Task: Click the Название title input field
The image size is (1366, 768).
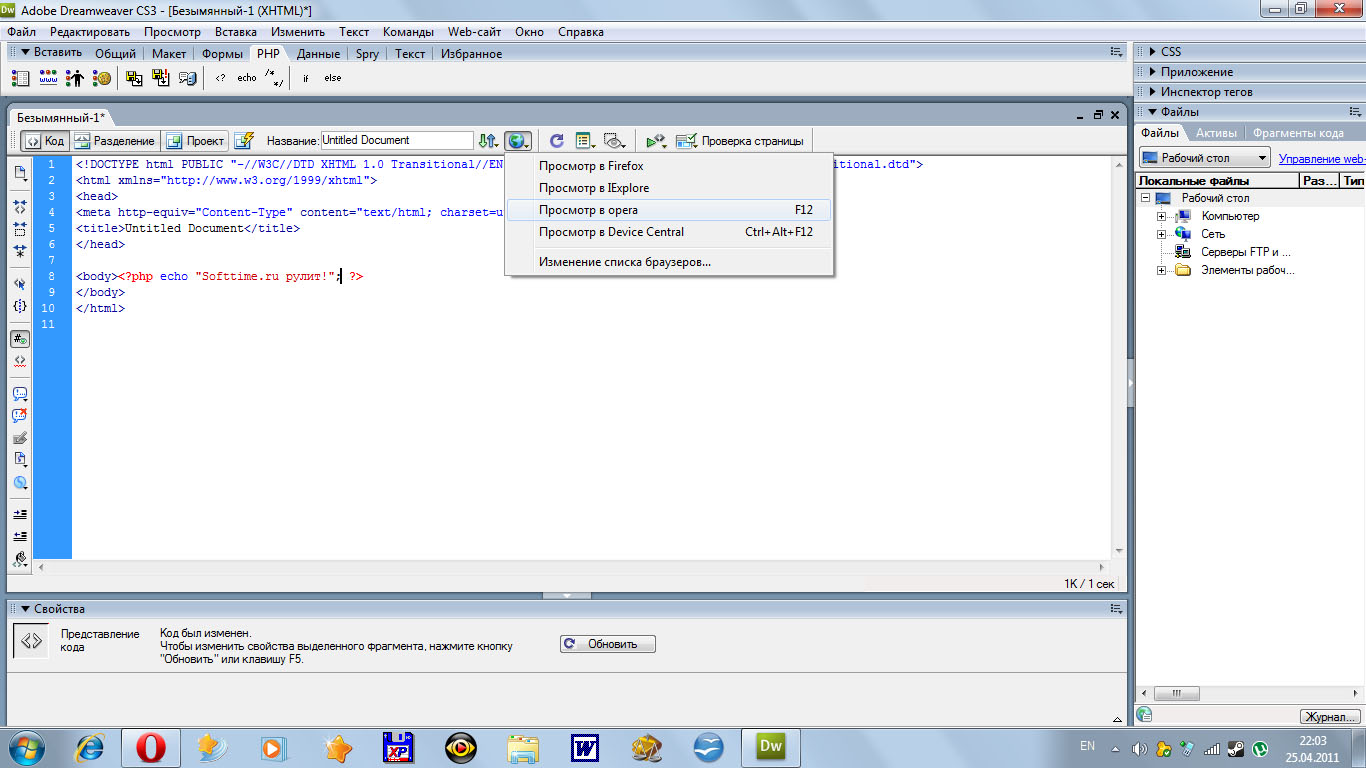Action: [x=397, y=140]
